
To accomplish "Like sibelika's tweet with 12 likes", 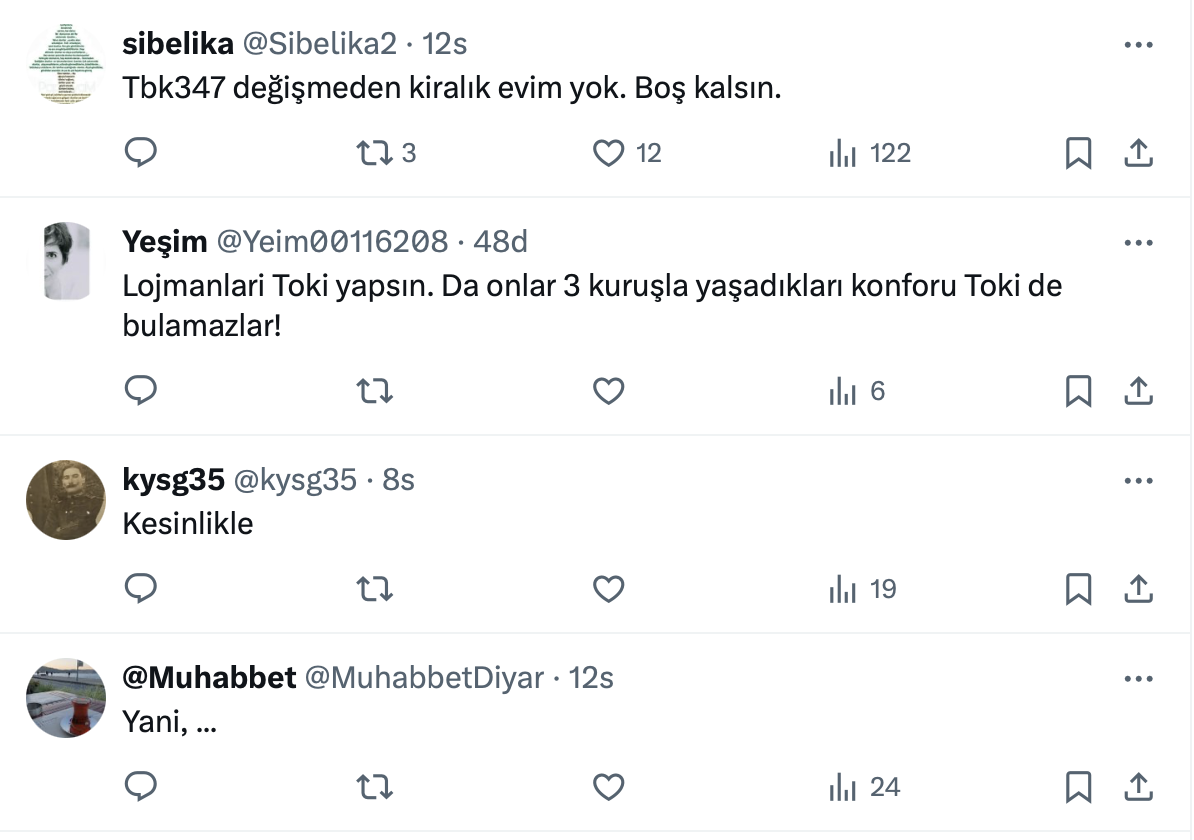I will (609, 153).
